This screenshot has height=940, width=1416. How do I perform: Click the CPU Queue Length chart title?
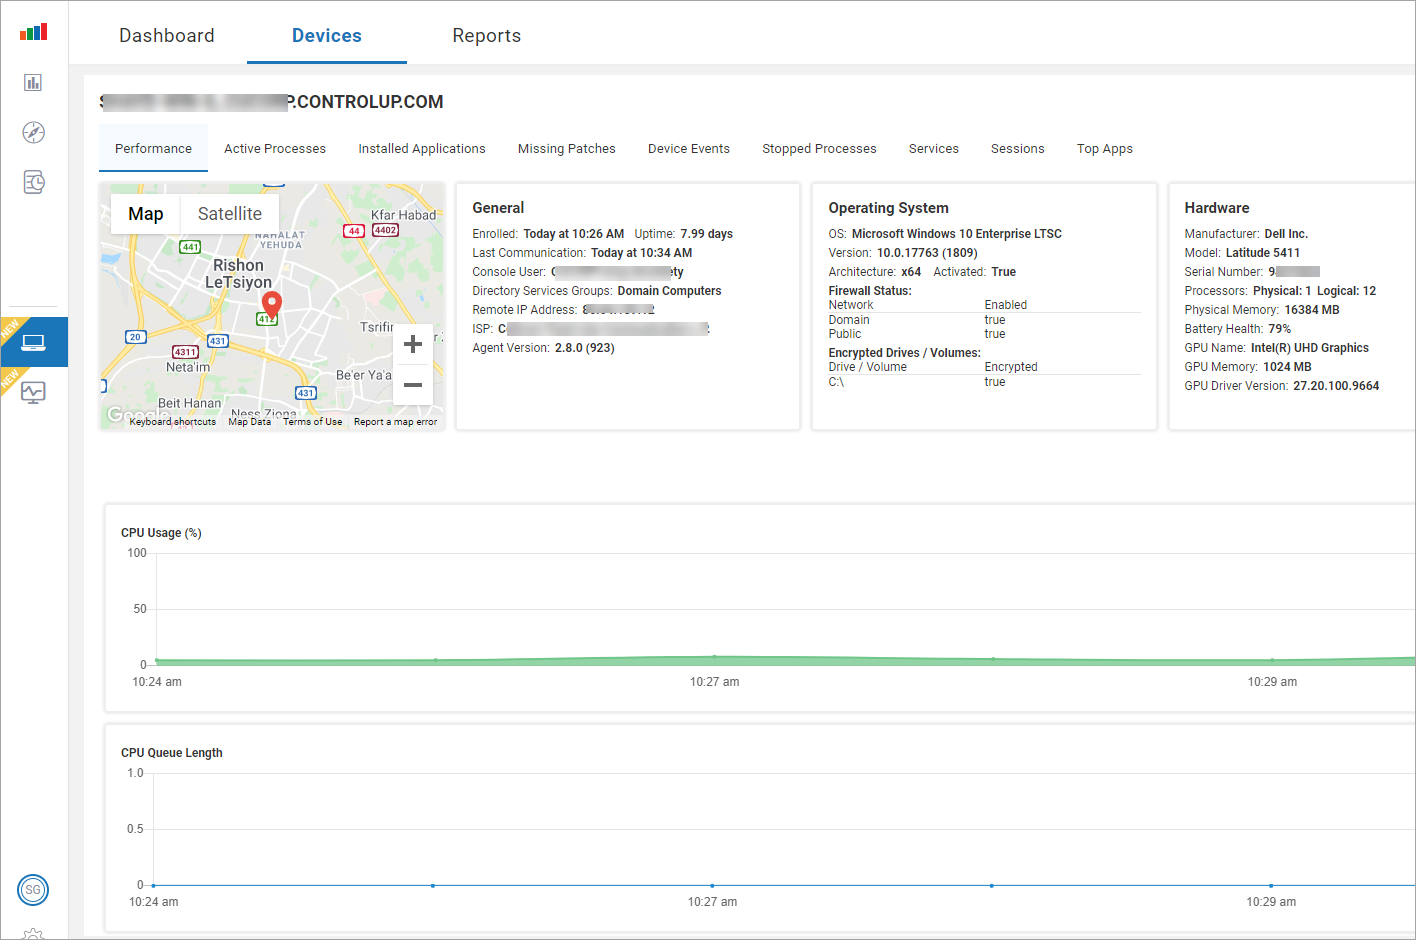(x=172, y=753)
